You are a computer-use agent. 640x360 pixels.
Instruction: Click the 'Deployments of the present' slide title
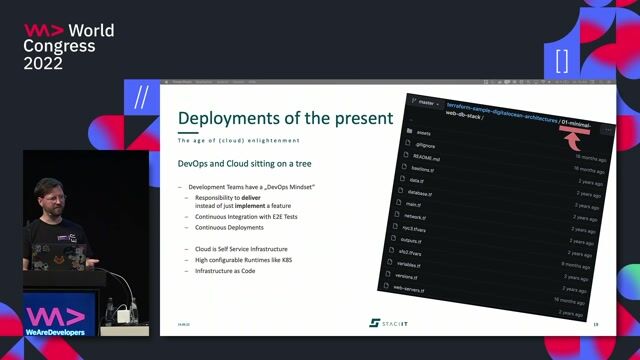tap(285, 118)
